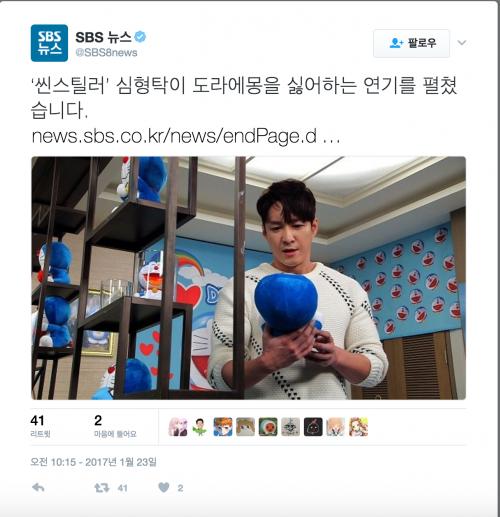This screenshot has height=517, width=500.
Task: Click the second avatar with green figure
Action: tap(200, 427)
